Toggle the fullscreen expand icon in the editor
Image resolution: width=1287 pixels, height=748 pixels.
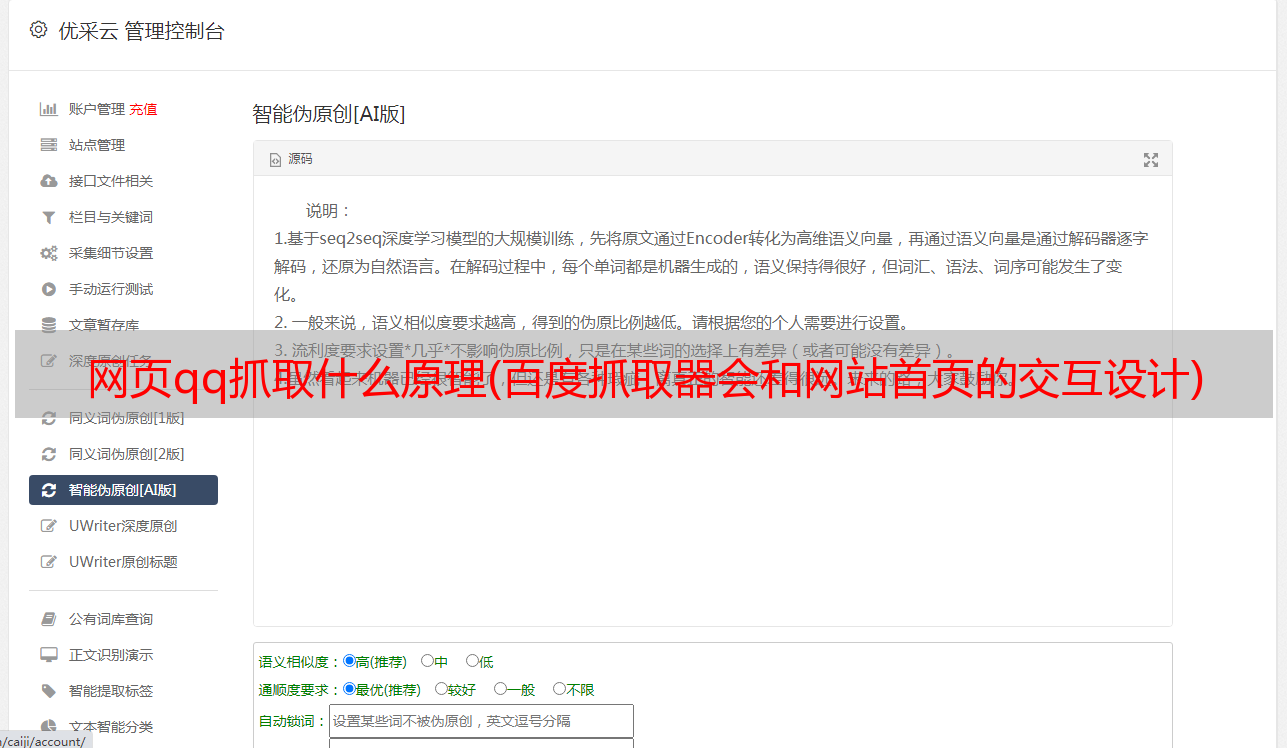click(x=1151, y=160)
